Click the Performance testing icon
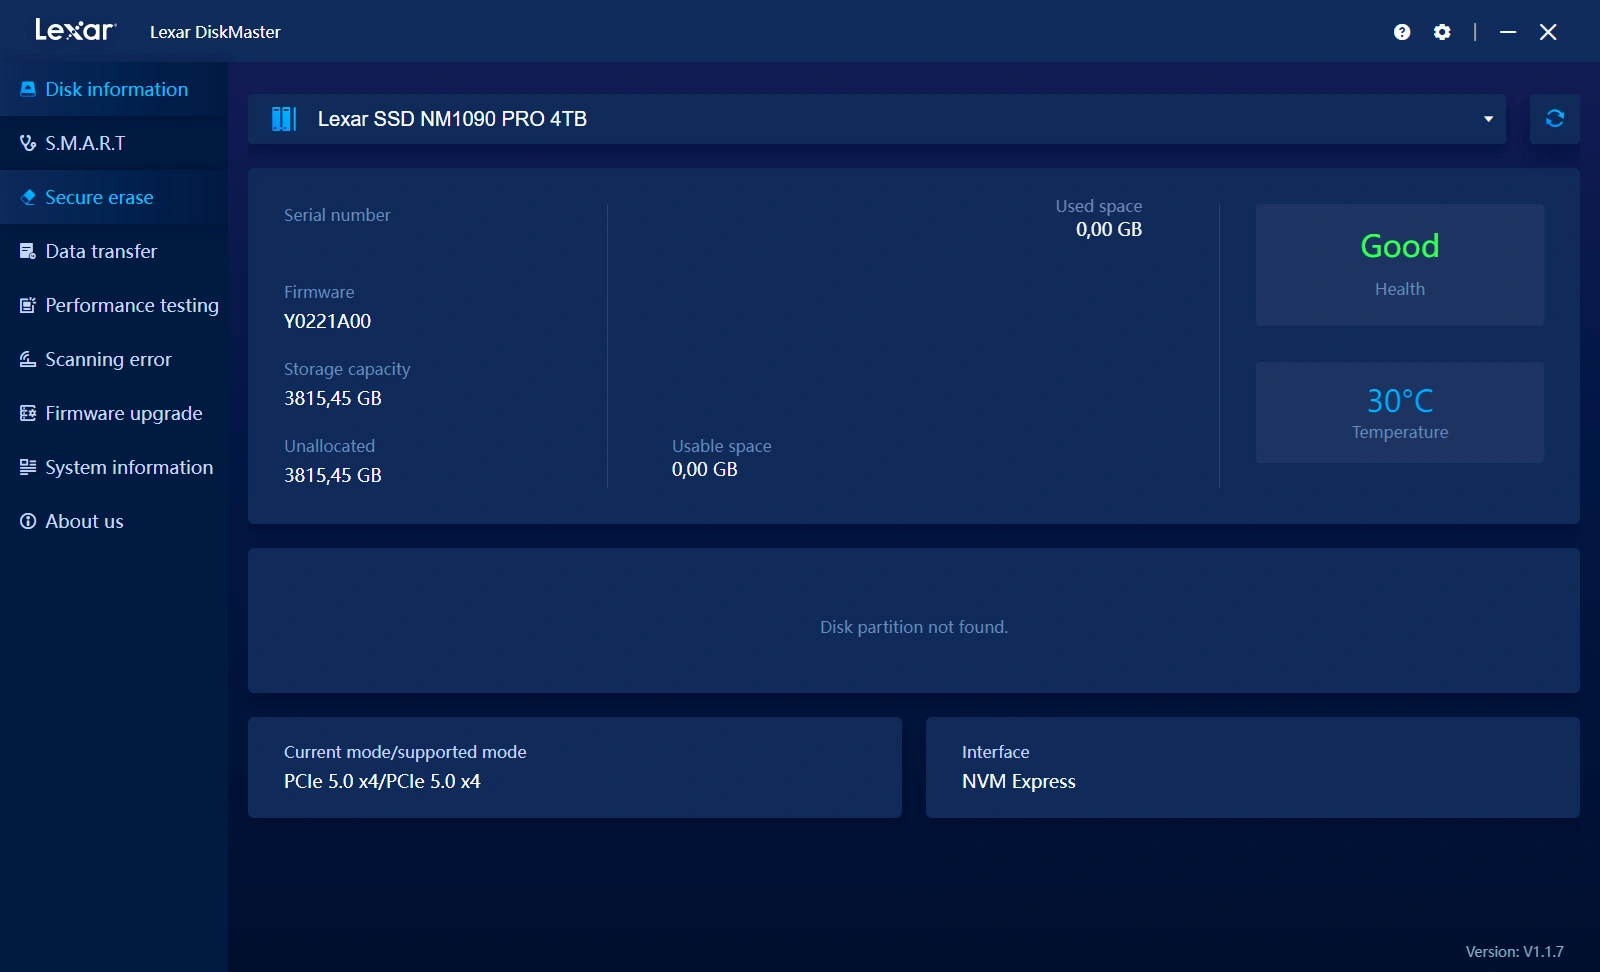This screenshot has width=1600, height=972. pos(28,305)
